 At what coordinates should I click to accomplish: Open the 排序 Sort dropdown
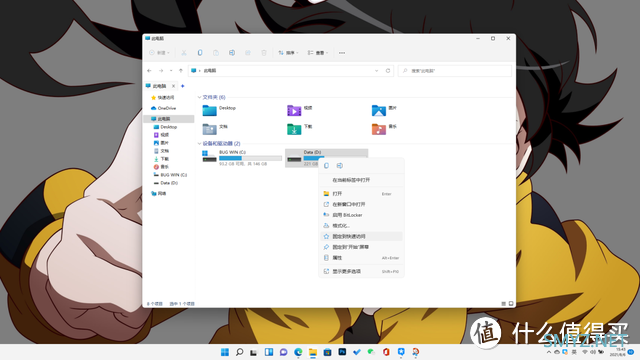click(288, 53)
